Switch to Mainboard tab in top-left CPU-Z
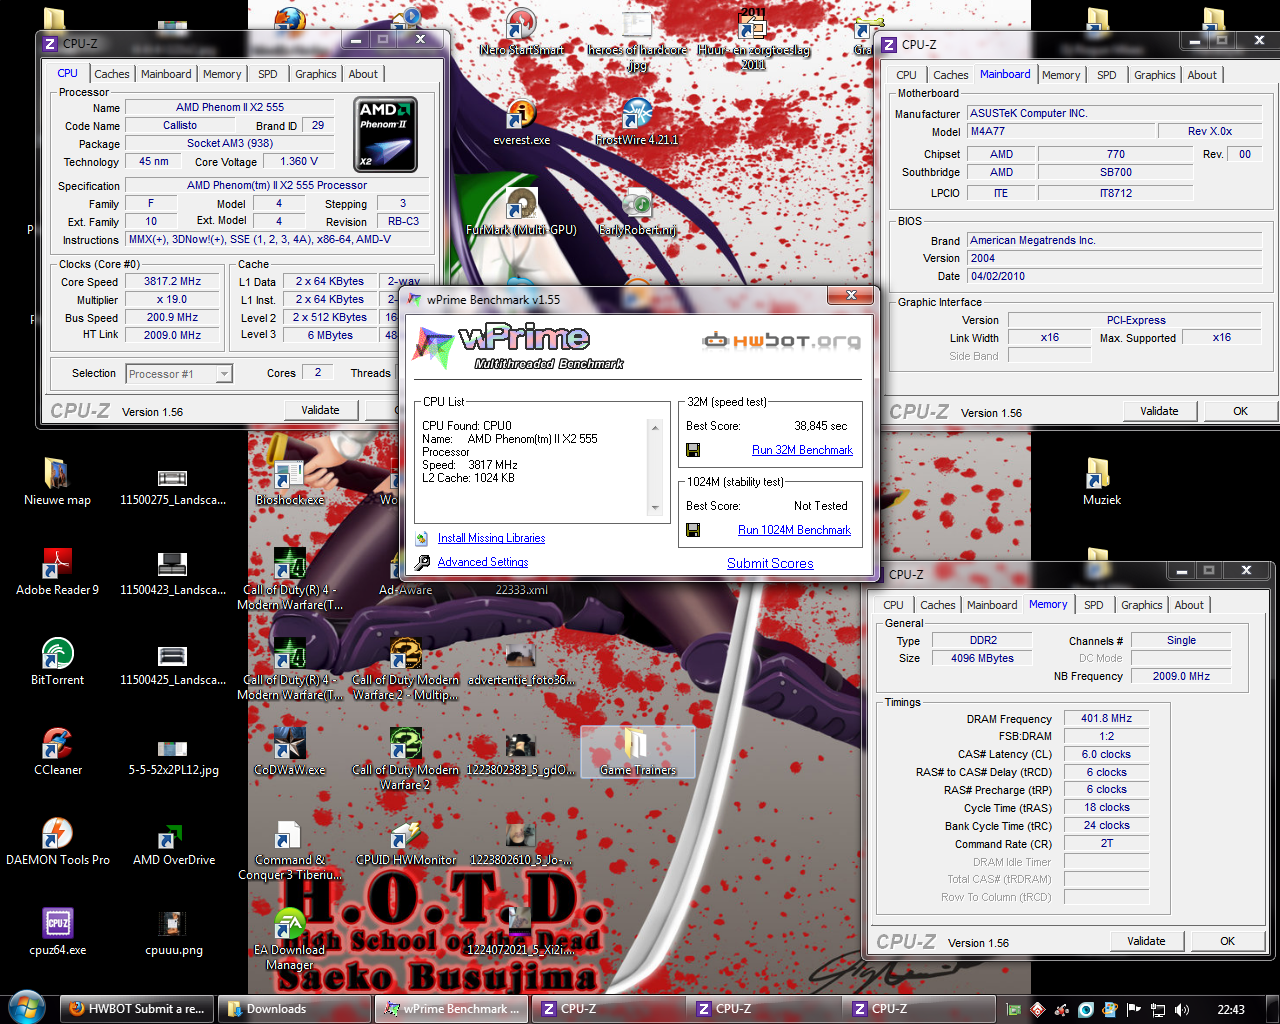1280x1024 pixels. pyautogui.click(x=166, y=74)
